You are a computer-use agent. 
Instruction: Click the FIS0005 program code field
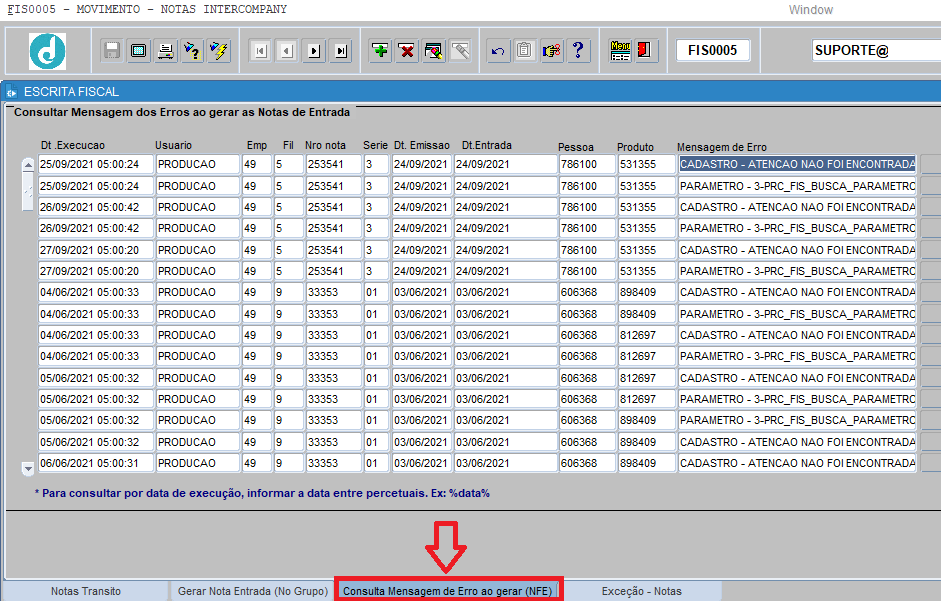(x=713, y=50)
